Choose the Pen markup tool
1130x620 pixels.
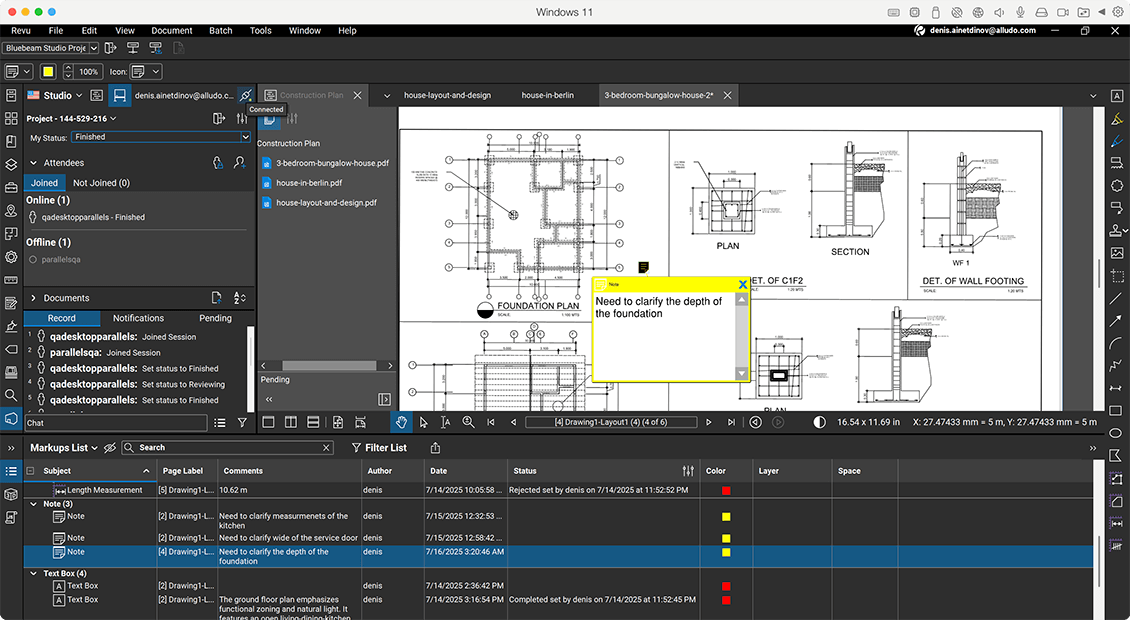tap(1117, 141)
